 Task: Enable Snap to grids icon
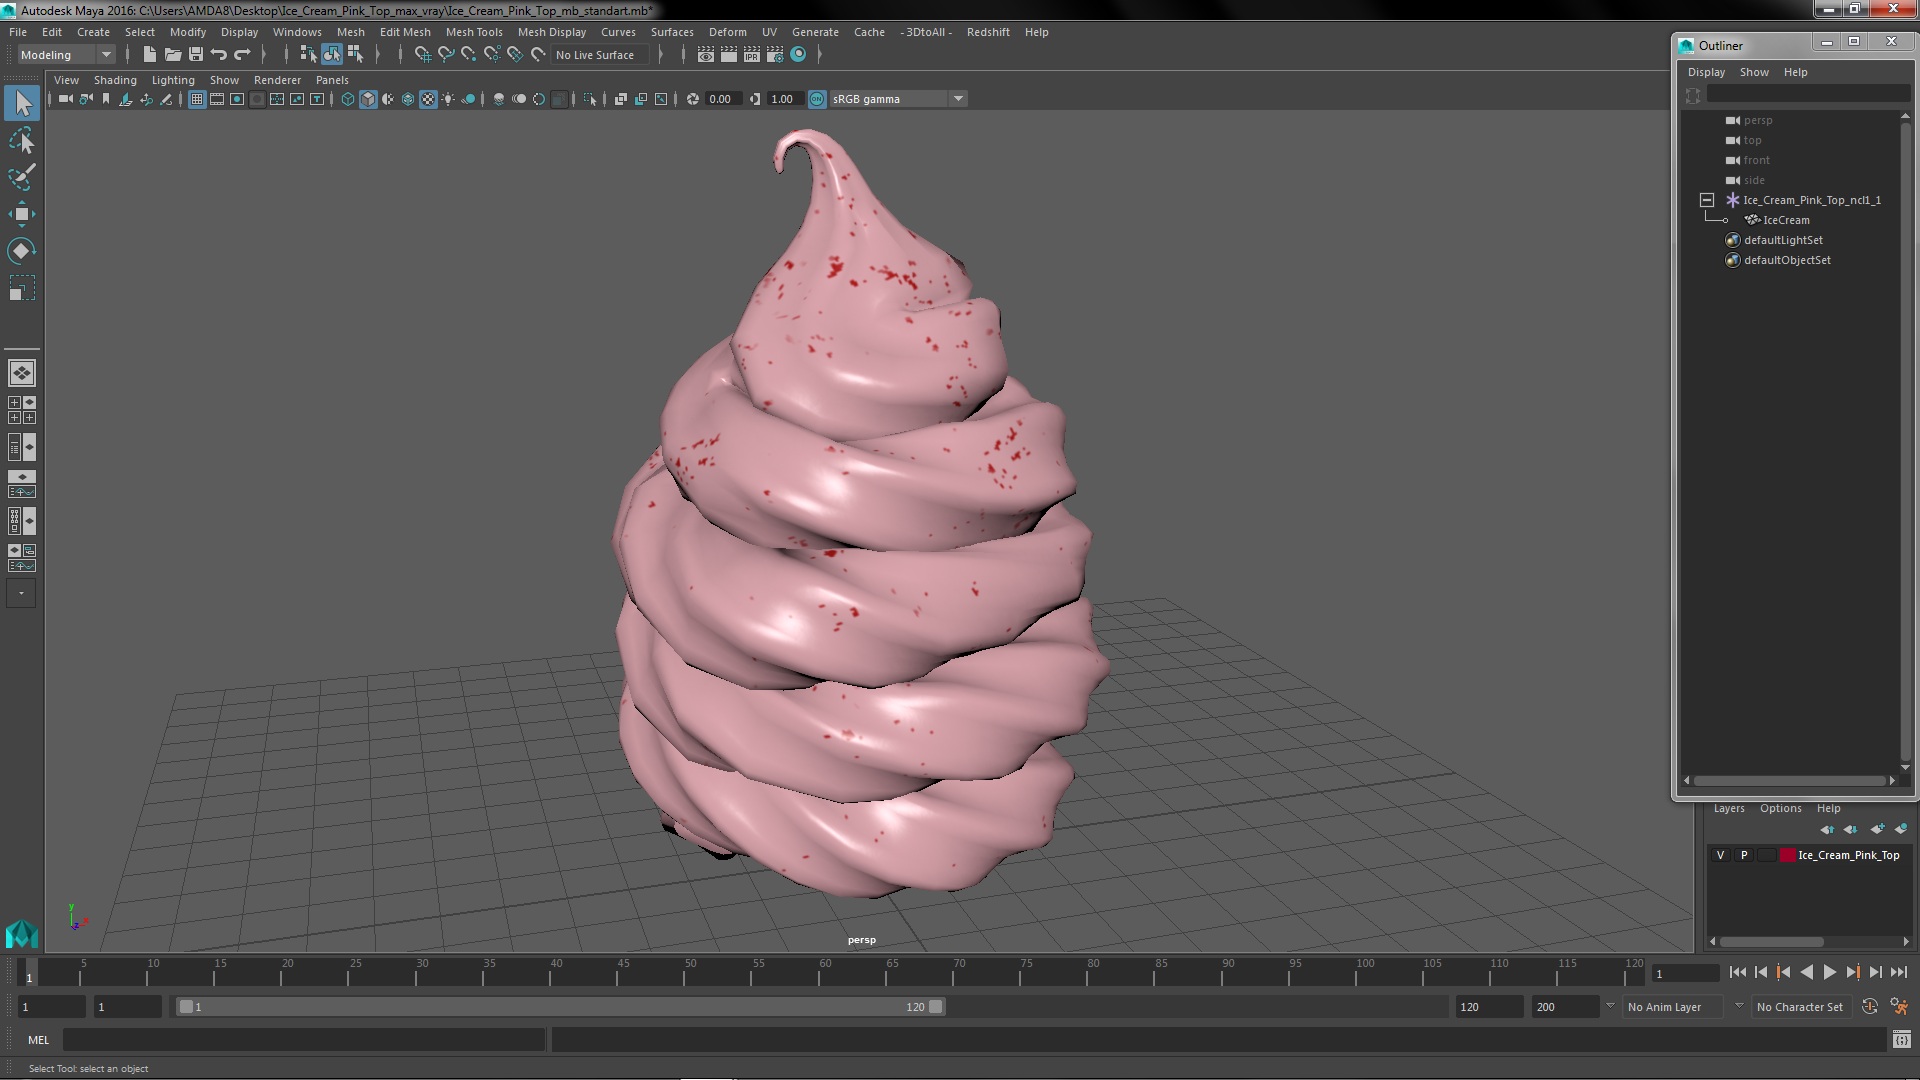pos(422,55)
